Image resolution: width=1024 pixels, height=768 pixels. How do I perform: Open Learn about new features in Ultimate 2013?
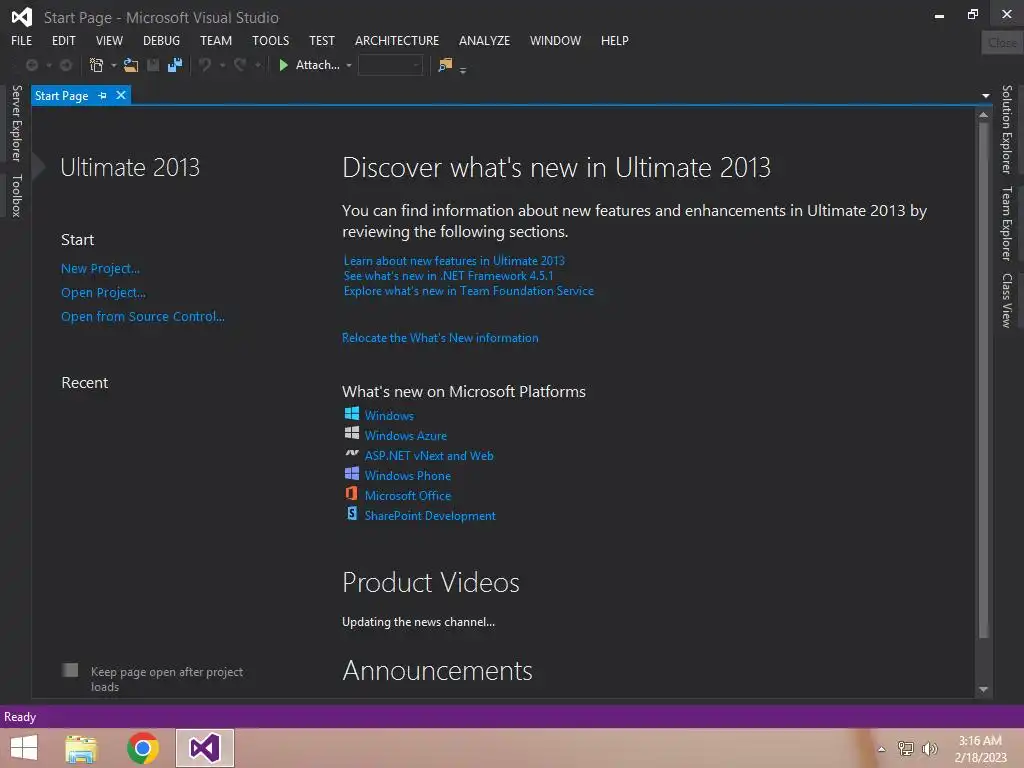point(454,261)
